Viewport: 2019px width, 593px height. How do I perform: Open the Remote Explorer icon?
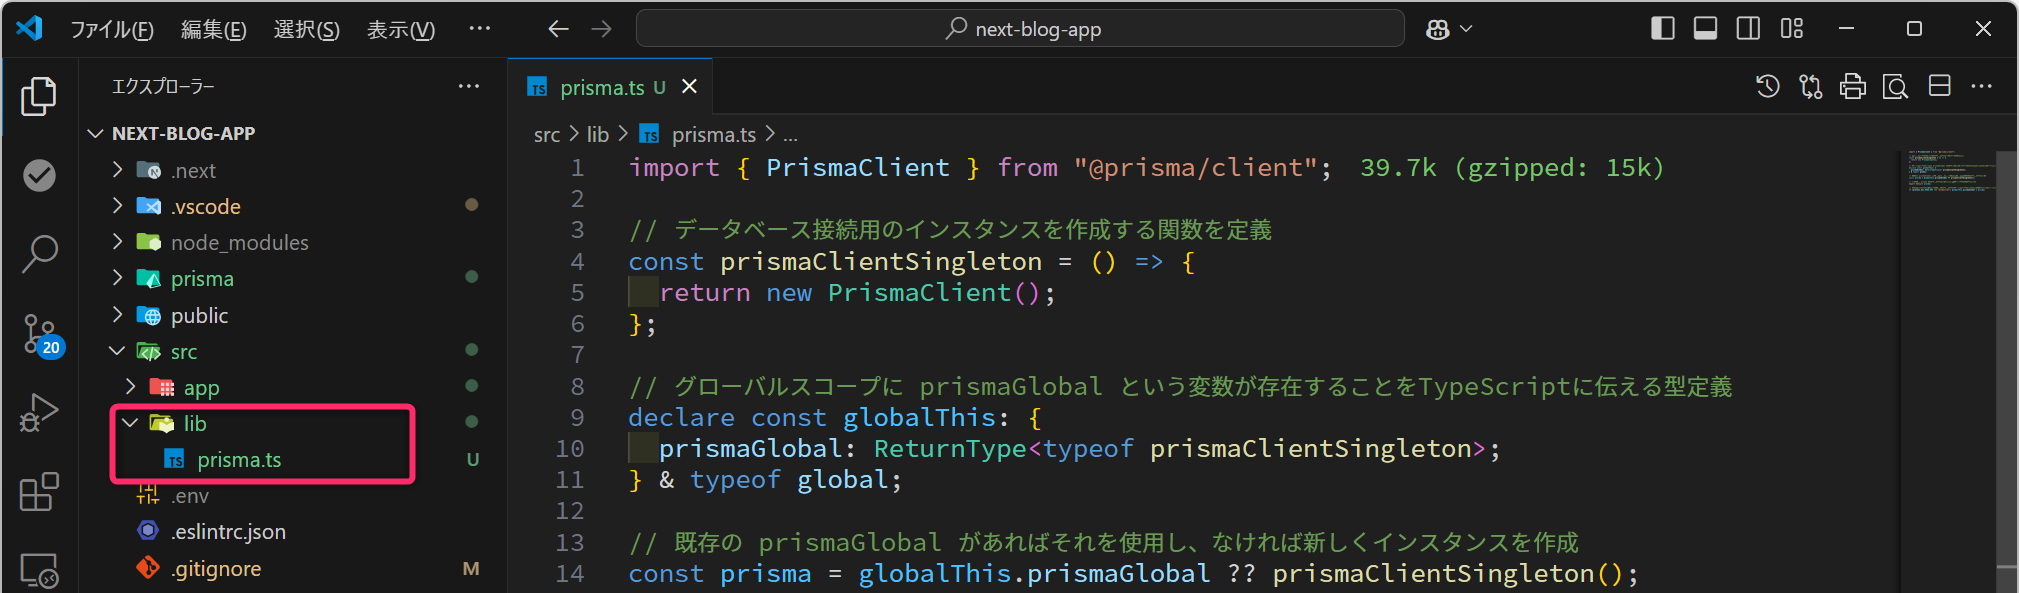click(x=39, y=570)
